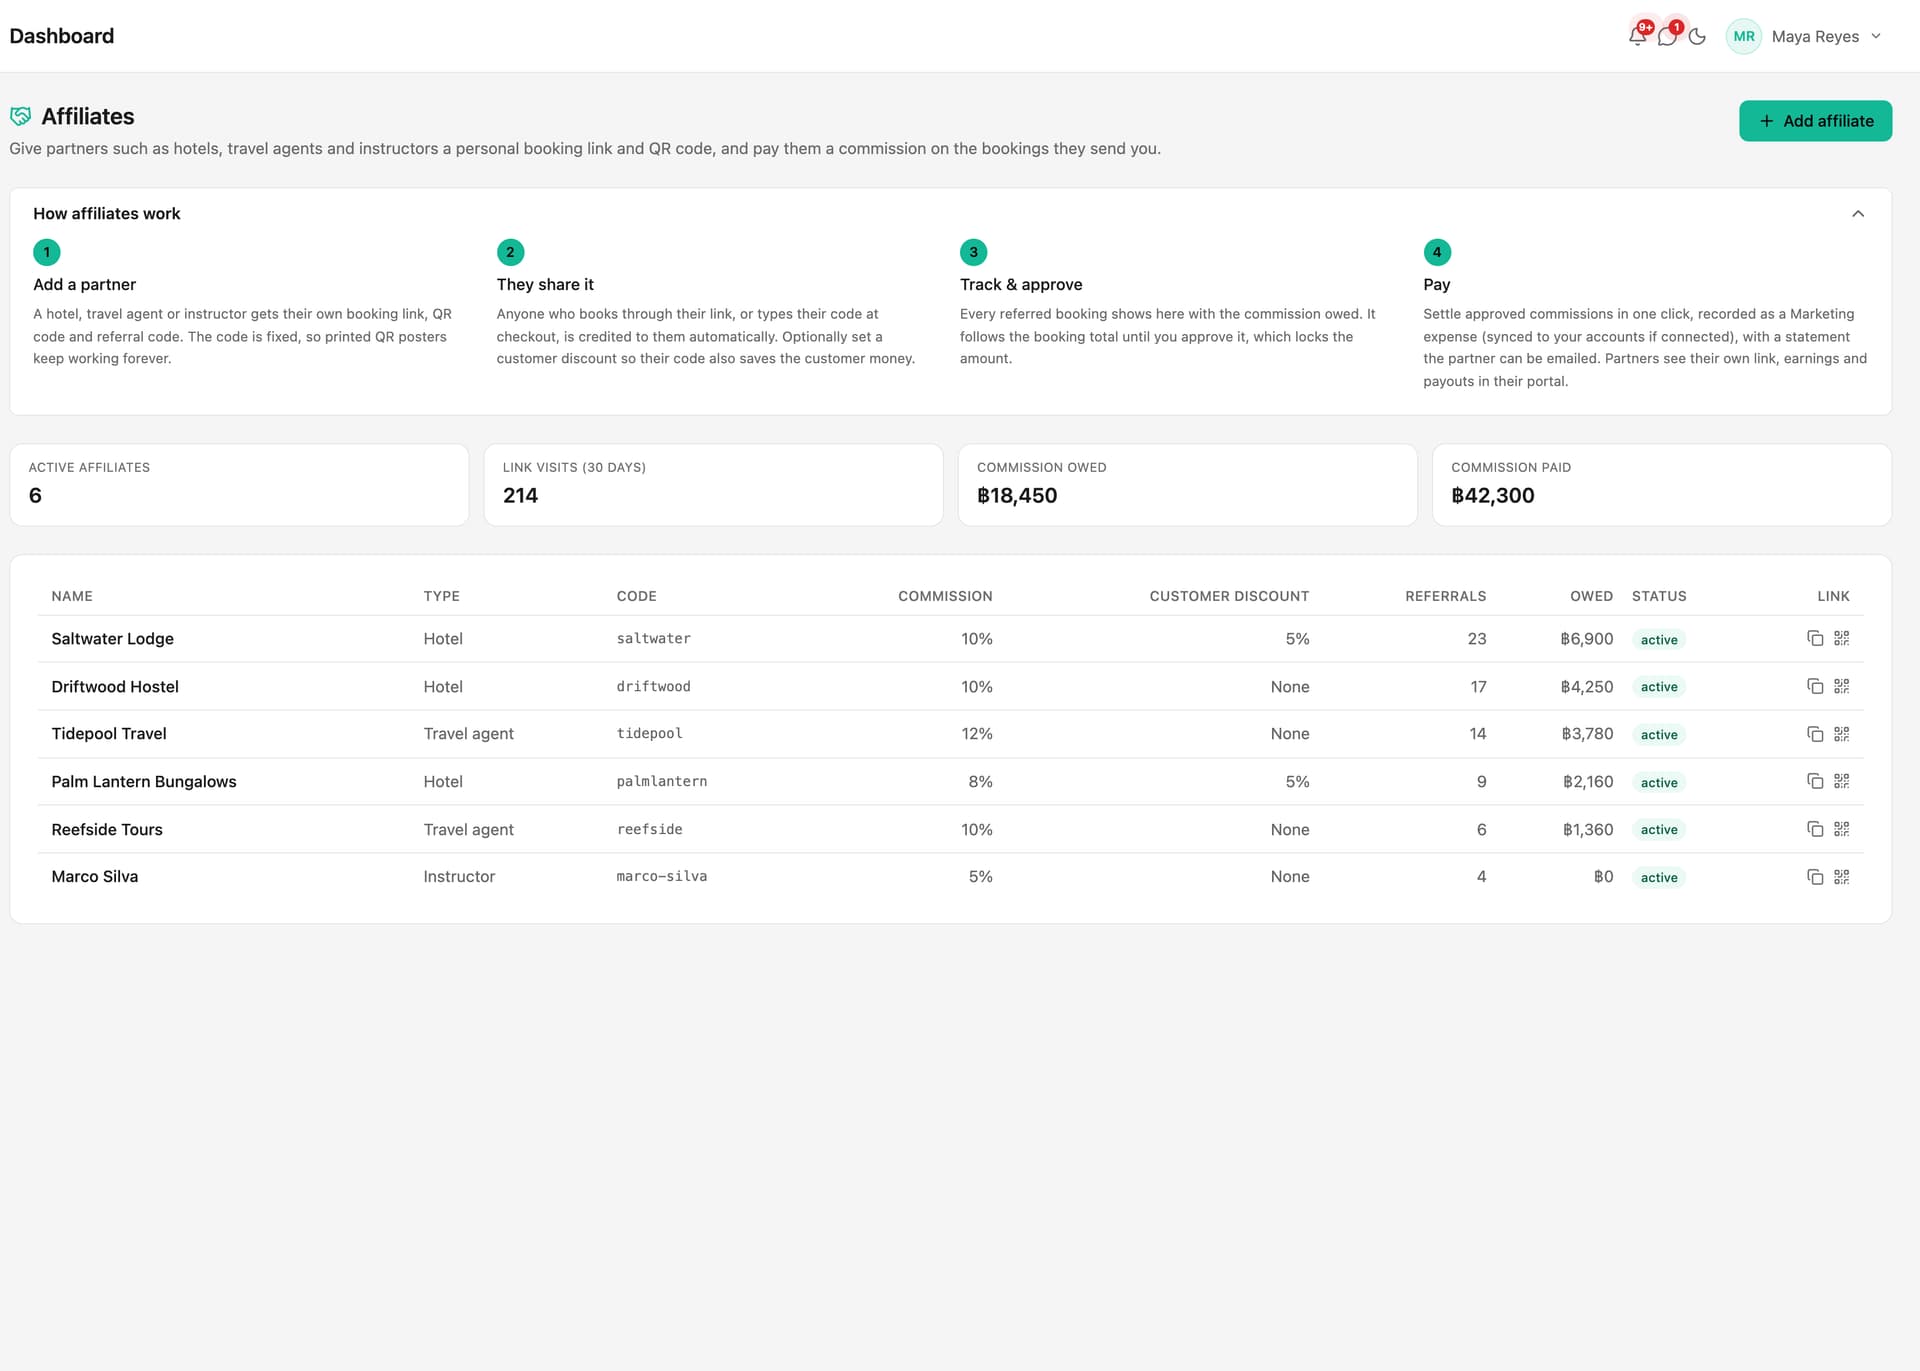
Task: Open the notifications bell icon
Action: (1637, 36)
